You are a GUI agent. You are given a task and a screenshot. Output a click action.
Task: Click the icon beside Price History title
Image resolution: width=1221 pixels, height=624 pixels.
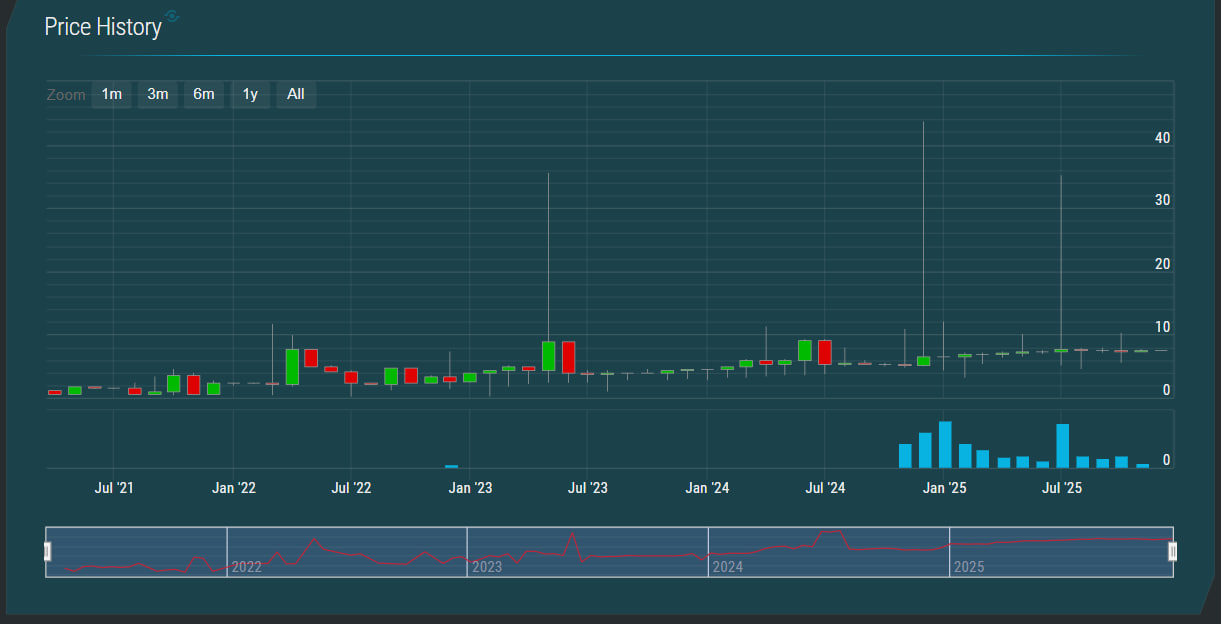click(x=172, y=16)
